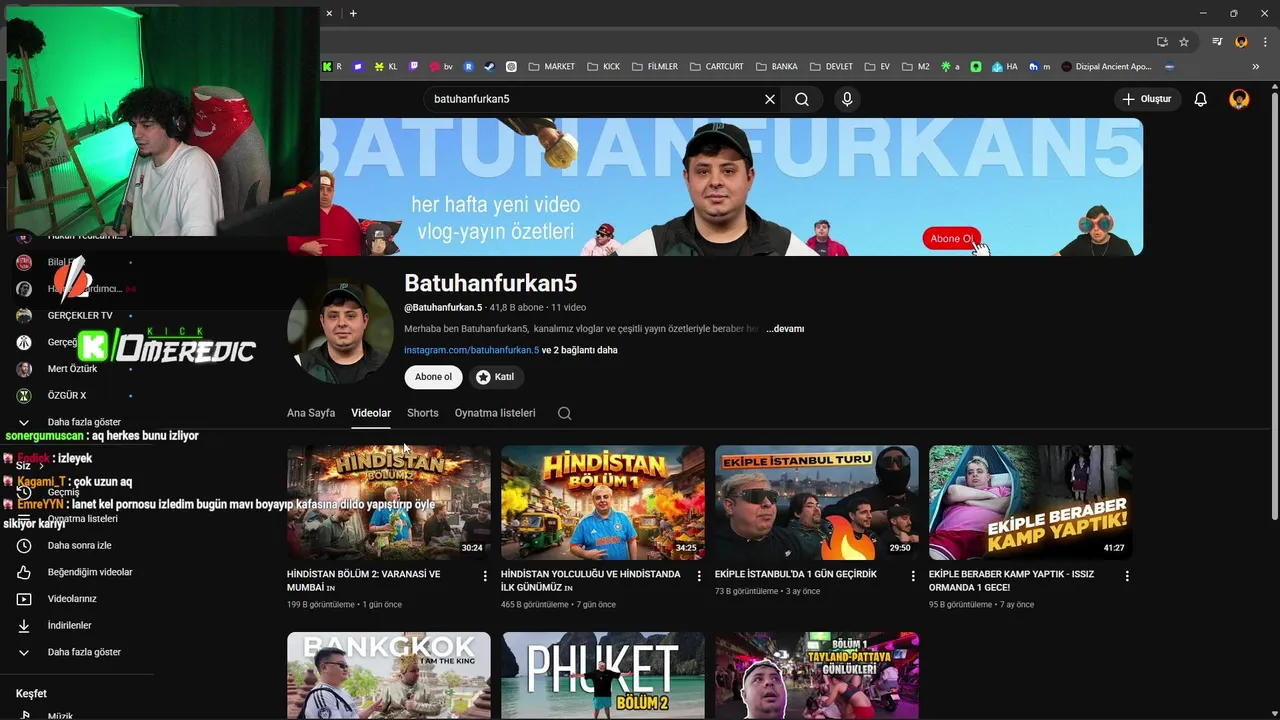Open the EV bookmarks folder
This screenshot has width=1280, height=720.
coord(877,67)
